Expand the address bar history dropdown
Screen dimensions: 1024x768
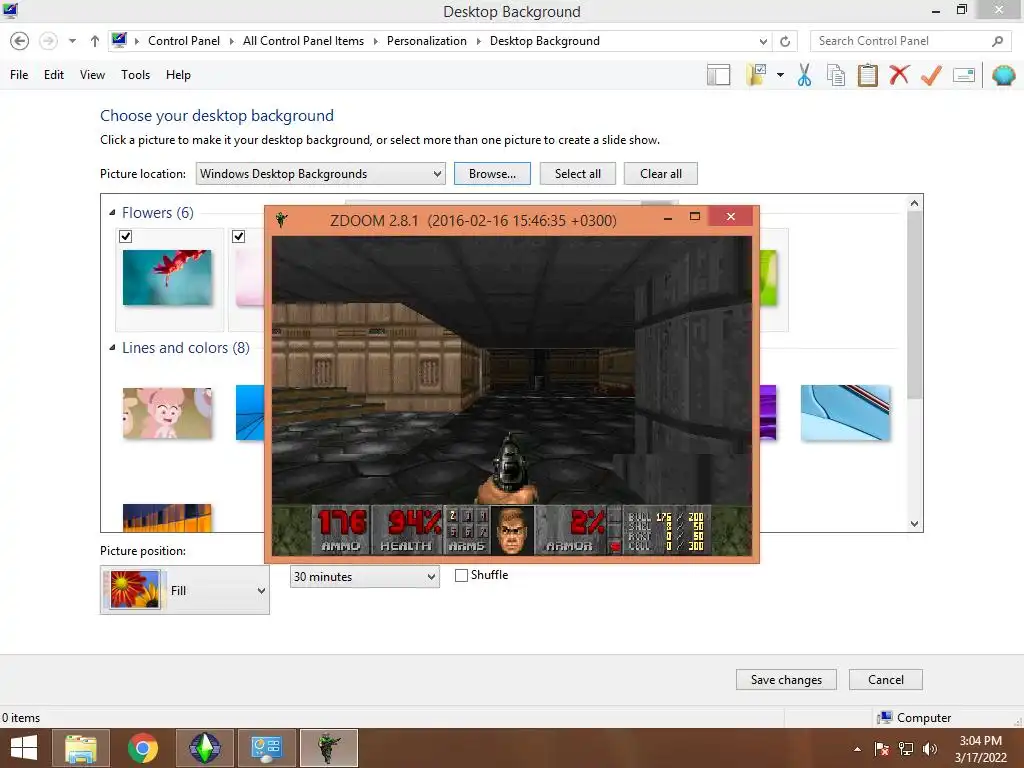pos(763,41)
